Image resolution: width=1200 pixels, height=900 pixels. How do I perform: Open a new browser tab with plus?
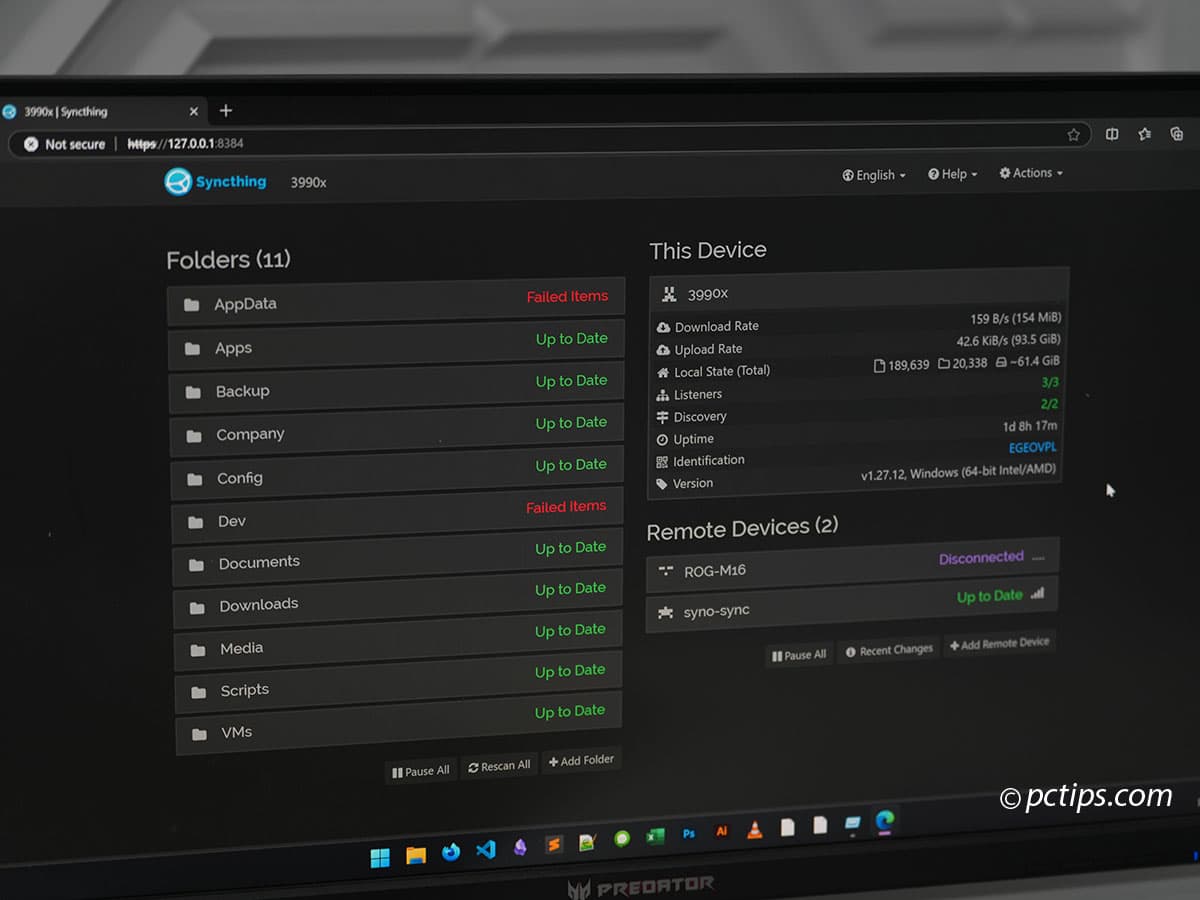[x=225, y=111]
